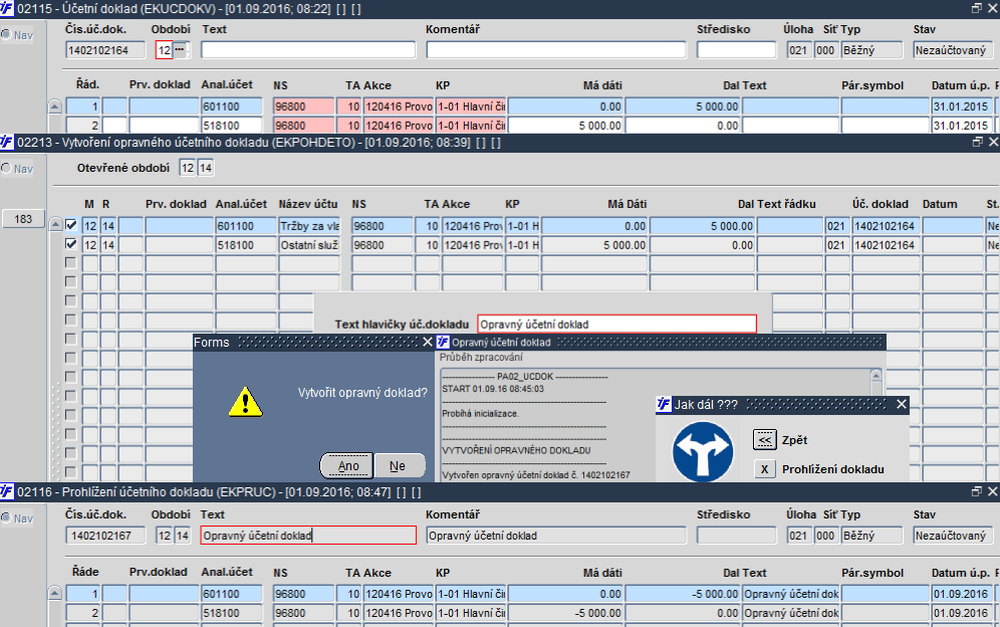Click the Zpět back arrow icon
The height and width of the screenshot is (627, 1000).
point(764,439)
